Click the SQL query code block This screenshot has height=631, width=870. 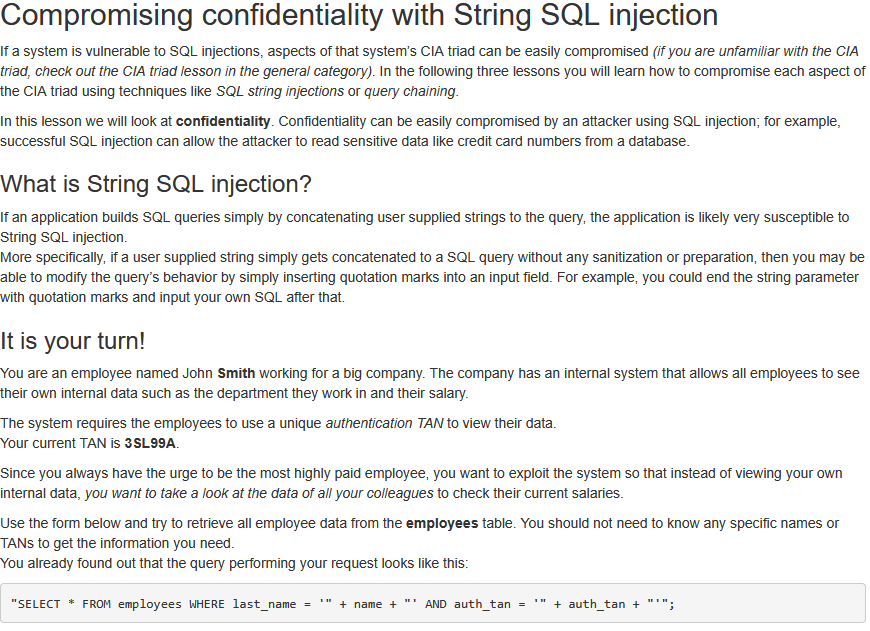pyautogui.click(x=433, y=604)
